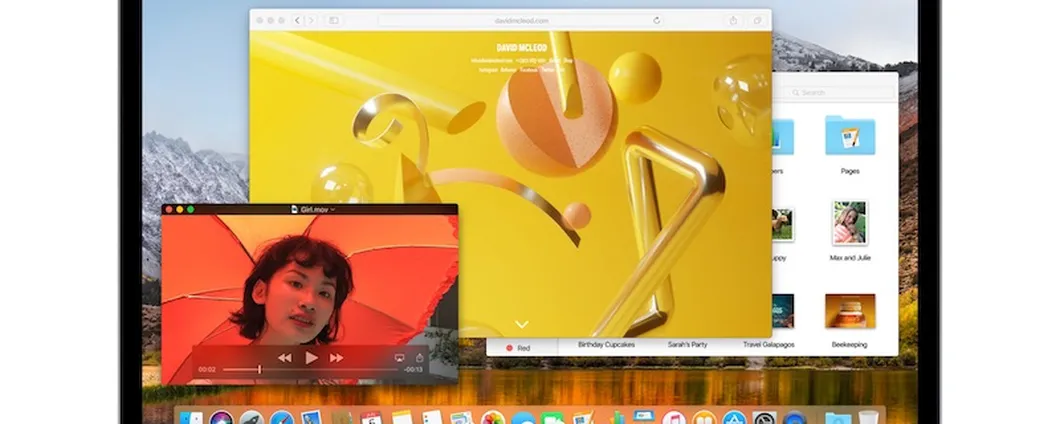Show the Safari sidebar

point(333,20)
